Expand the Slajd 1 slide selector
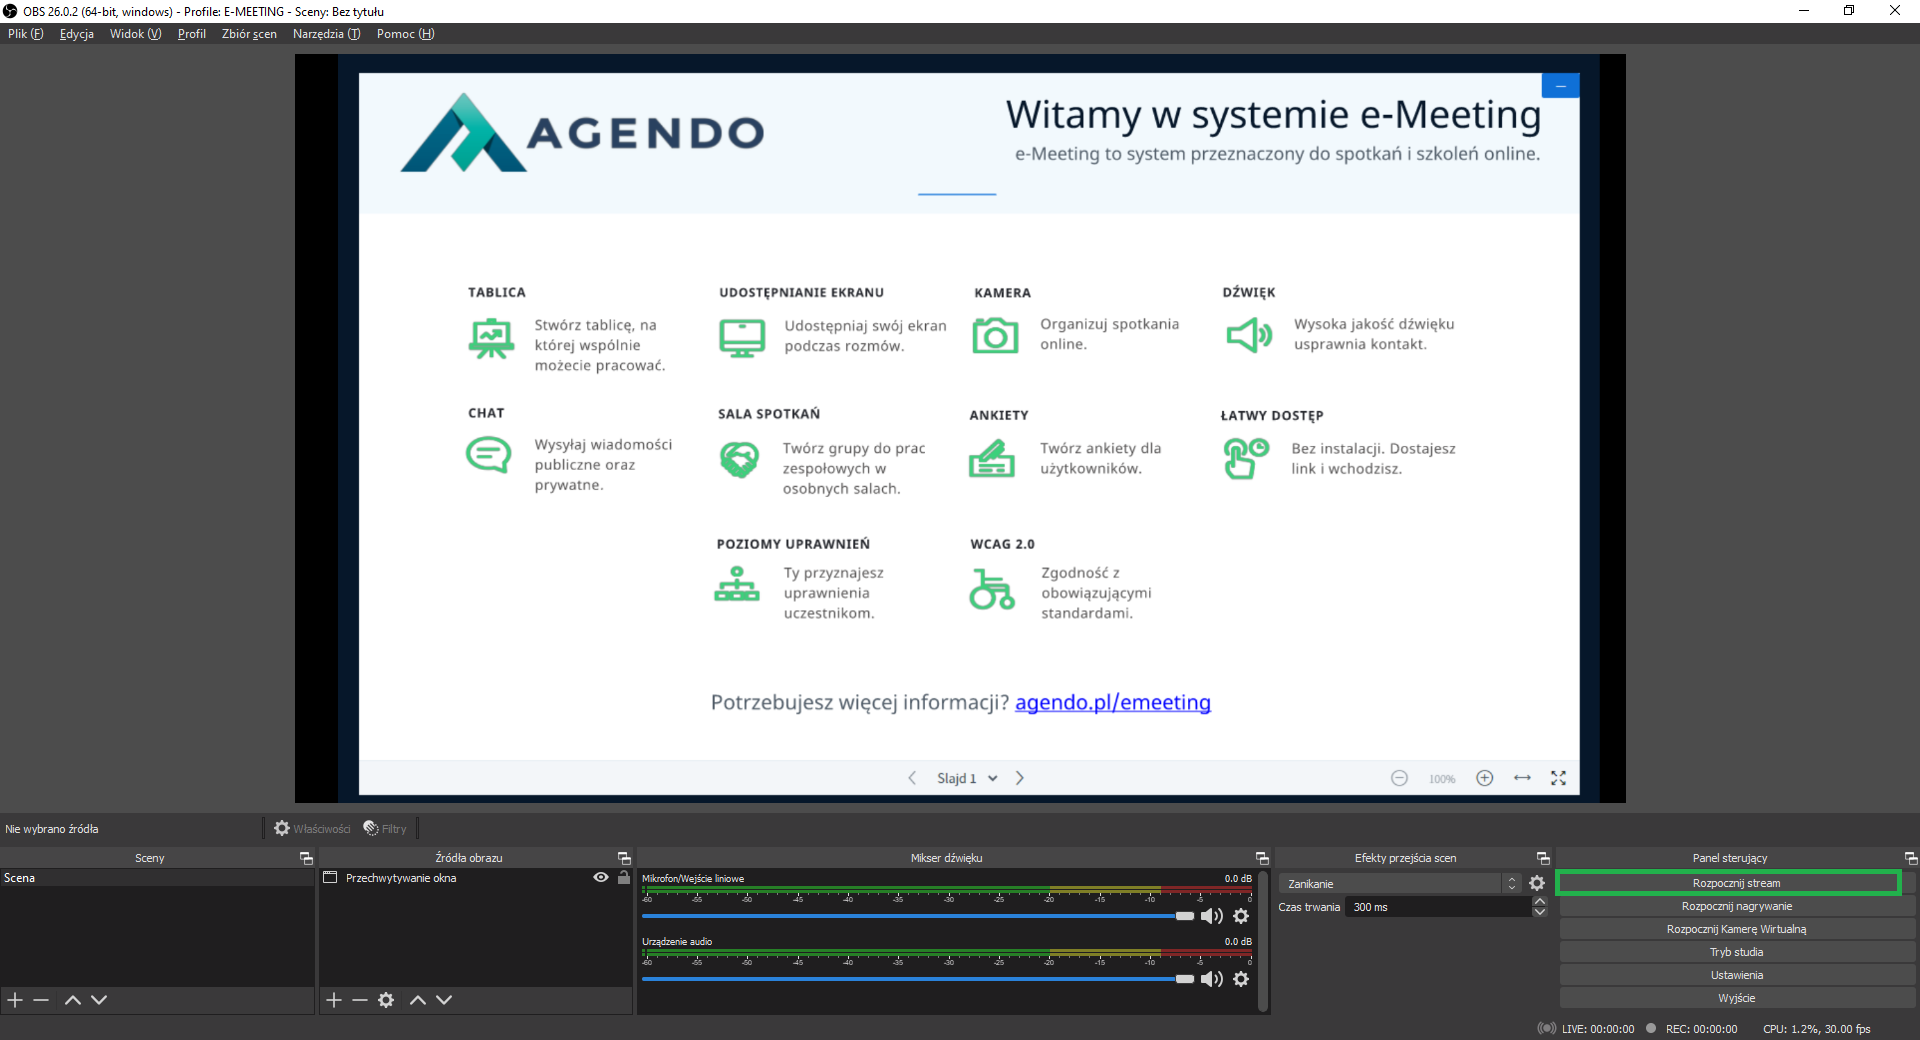Image resolution: width=1920 pixels, height=1040 pixels. point(992,778)
